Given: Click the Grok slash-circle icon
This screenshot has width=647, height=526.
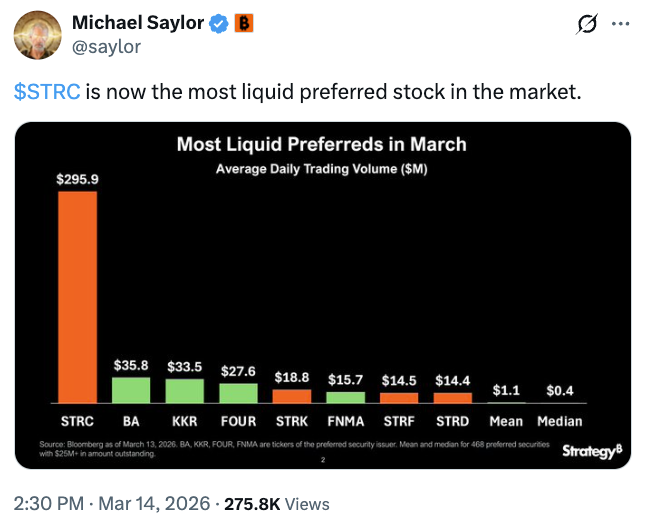Looking at the screenshot, I should pyautogui.click(x=588, y=24).
